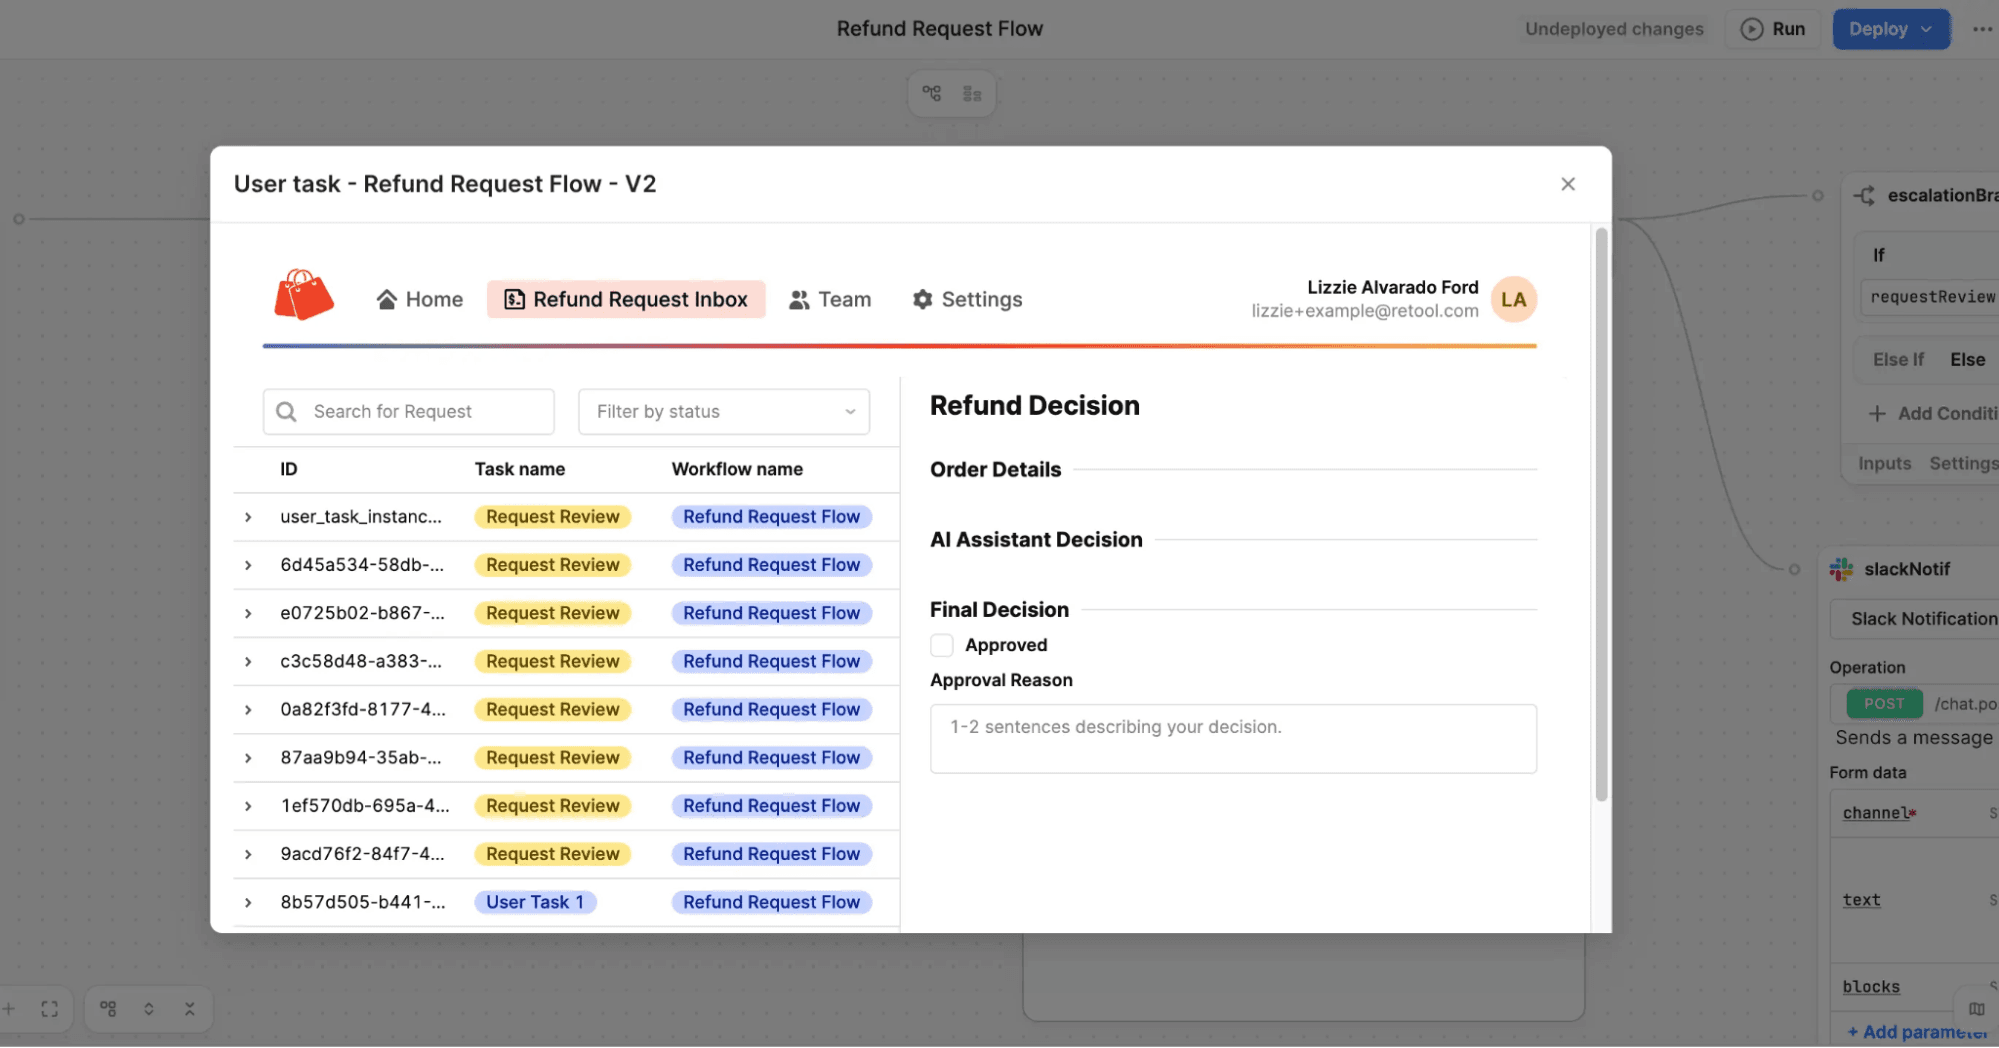This screenshot has height=1048, width=1999.
Task: Click the Slack icon beside slackNotif
Action: (x=1841, y=569)
